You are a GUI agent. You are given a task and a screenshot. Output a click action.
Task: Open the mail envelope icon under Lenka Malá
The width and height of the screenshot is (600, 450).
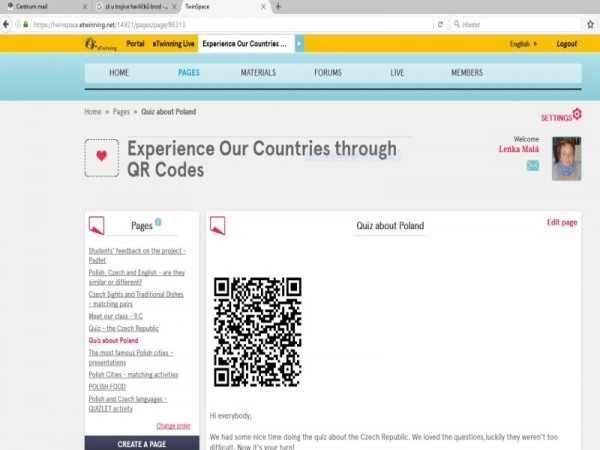[533, 166]
